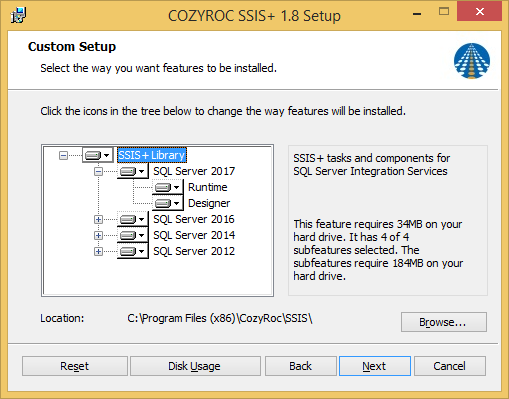
Task: Open SQL Server 2014 feature install dropdown
Action: [133, 235]
